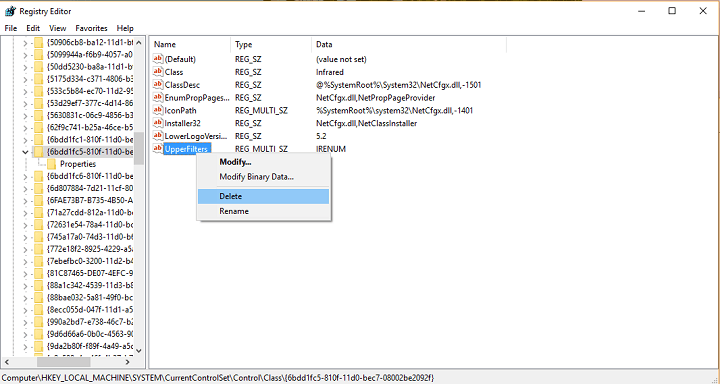Click the folder icon of key {6bdd1fc6-810f-11d0
The image size is (720, 384).
point(39,176)
